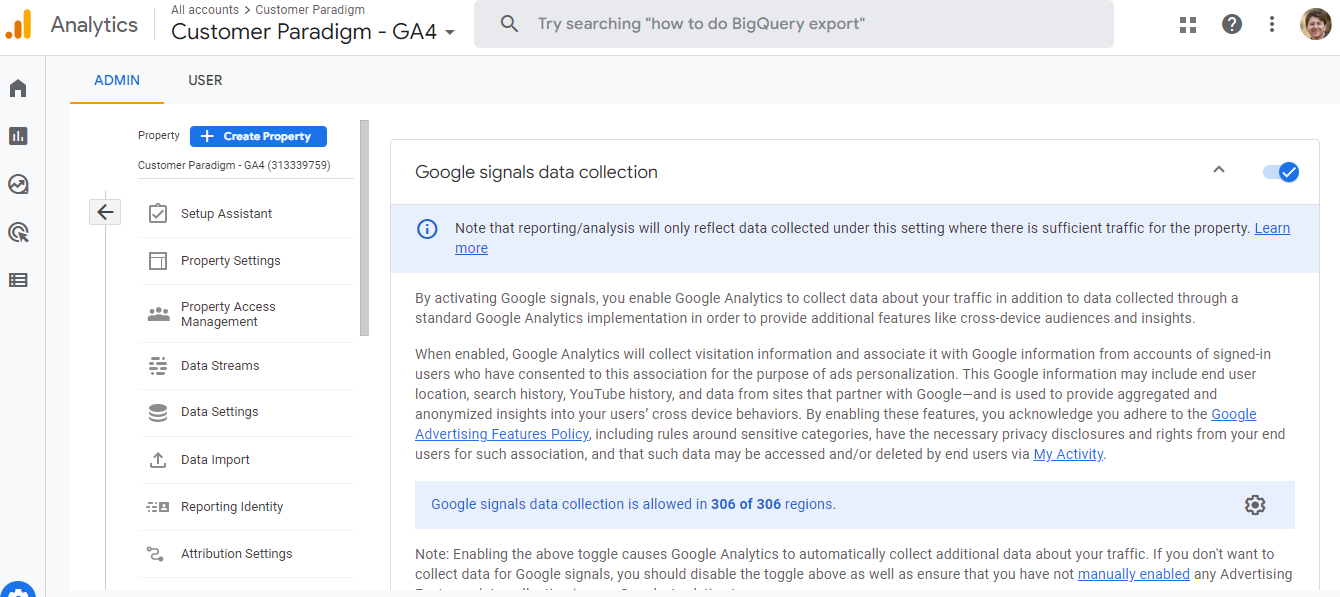Disable Google signals data collection
1340x597 pixels.
[1280, 171]
